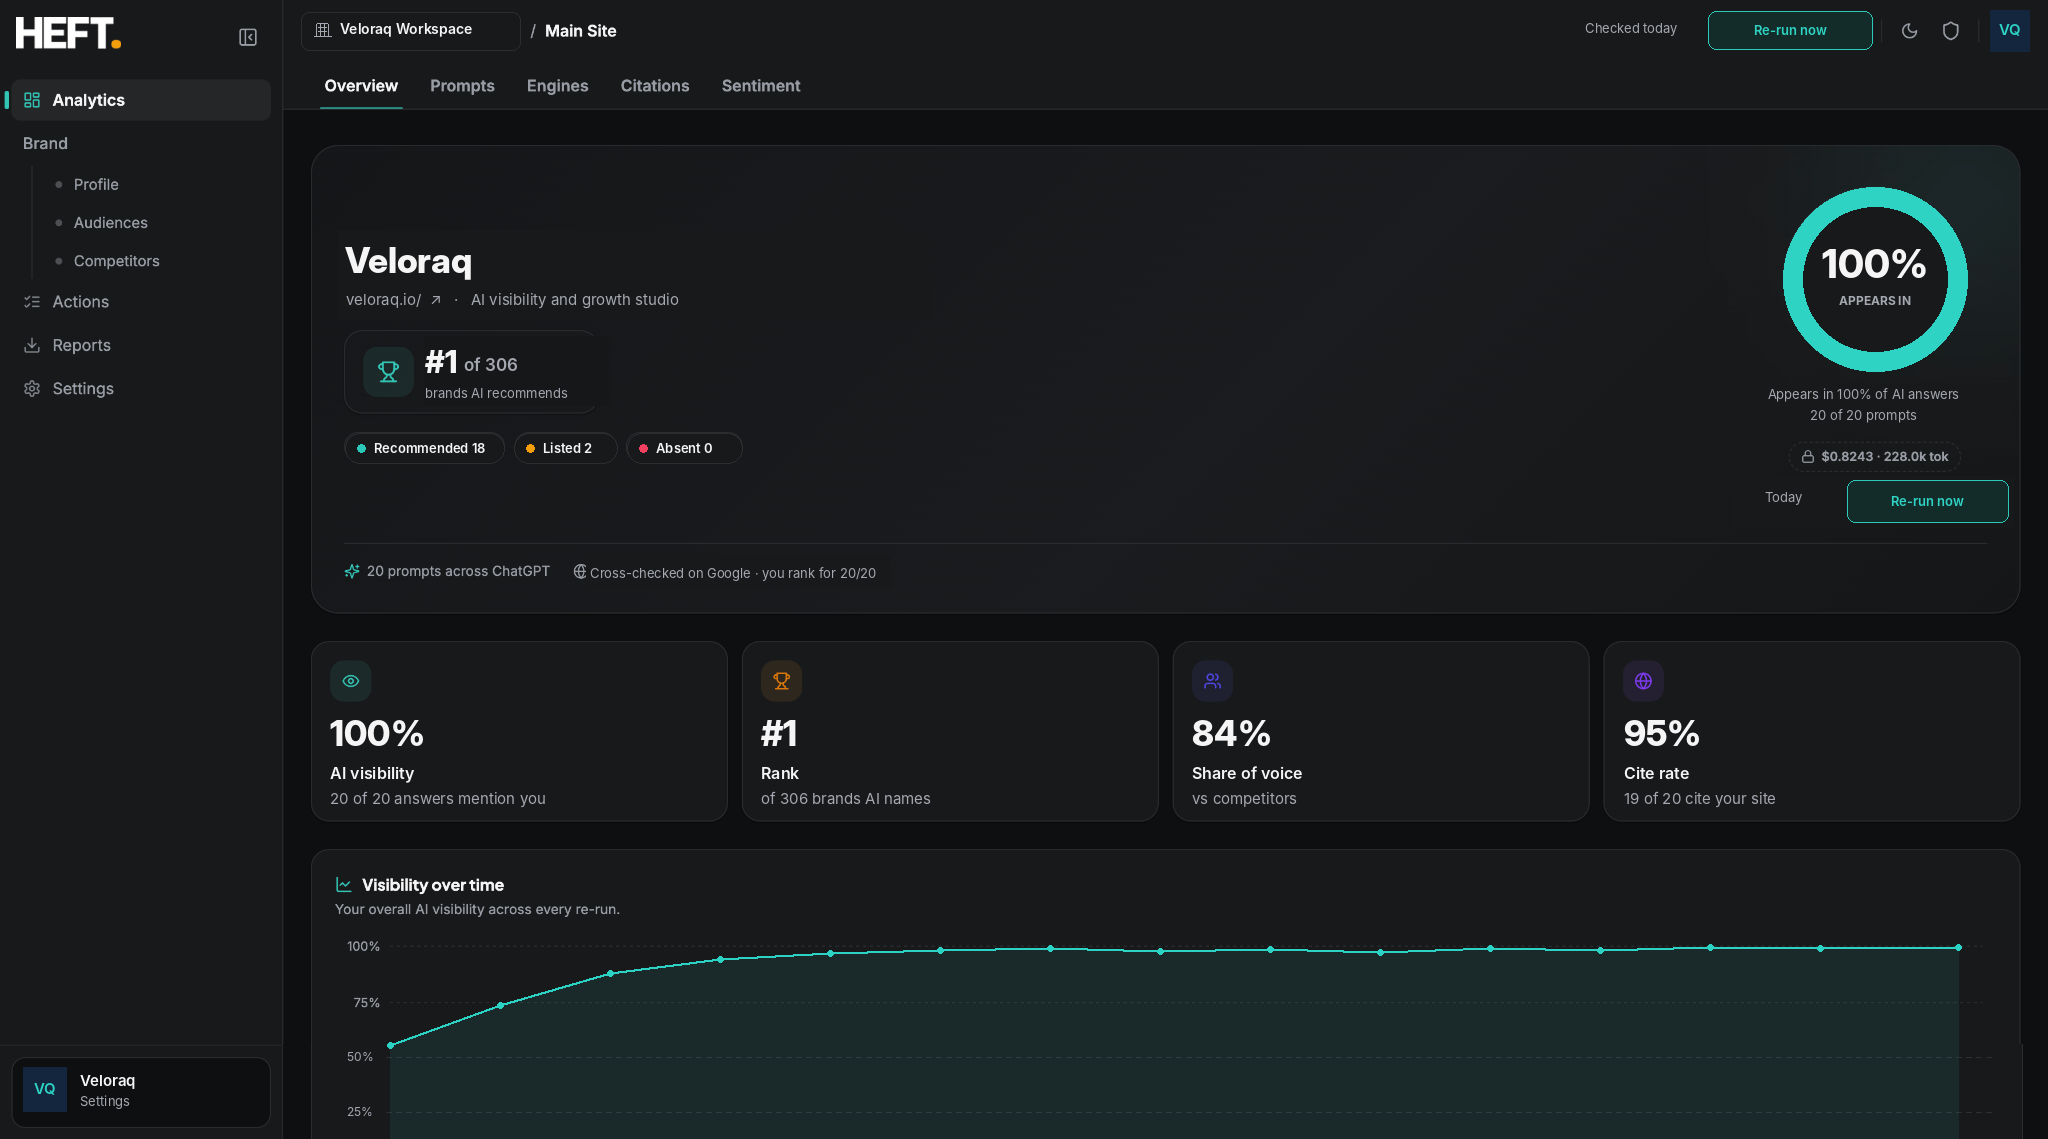Click the Main Site breadcrumb
The image size is (2048, 1139).
click(580, 31)
